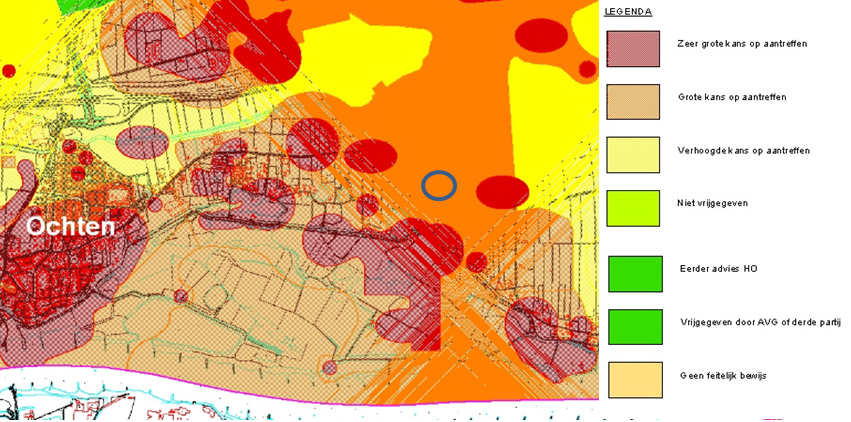Click the 'Vrijgegeven door AVG' green swatch
Screen dimensions: 851x422
click(x=636, y=327)
